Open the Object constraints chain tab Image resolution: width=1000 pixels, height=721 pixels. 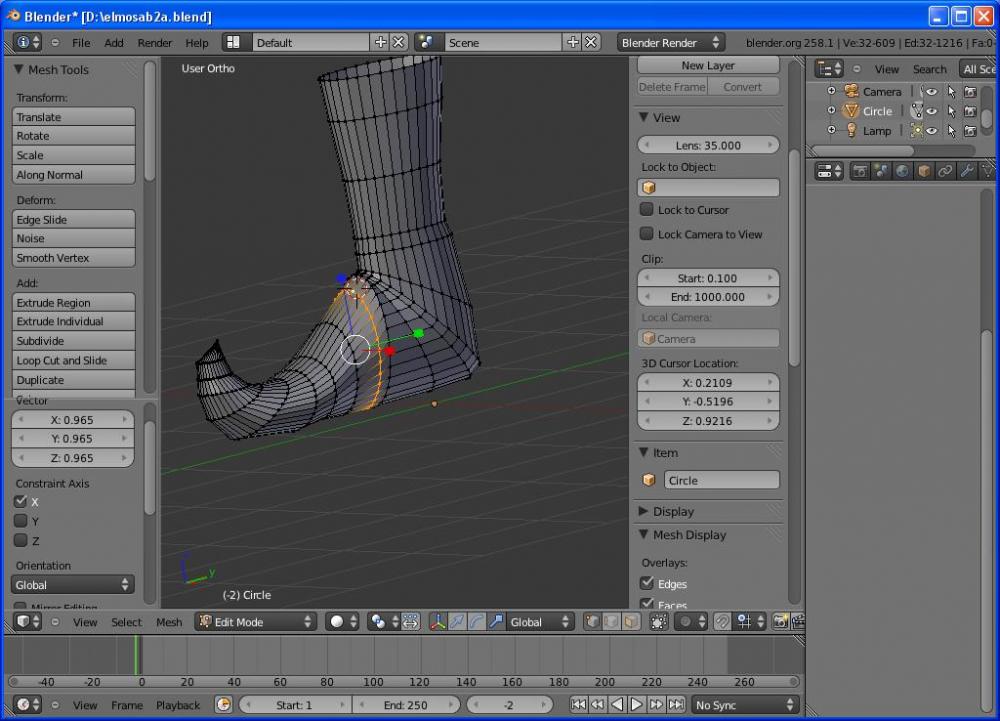[945, 171]
